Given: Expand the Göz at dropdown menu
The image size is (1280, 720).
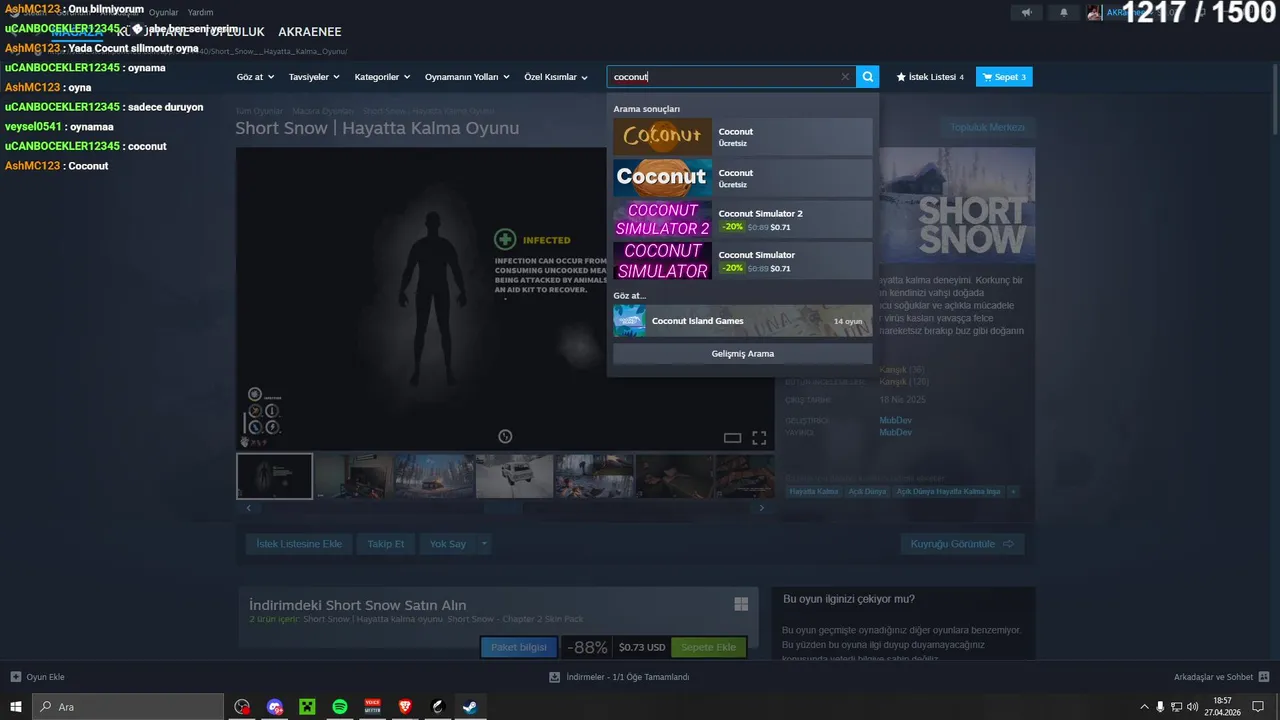Looking at the screenshot, I should (255, 77).
